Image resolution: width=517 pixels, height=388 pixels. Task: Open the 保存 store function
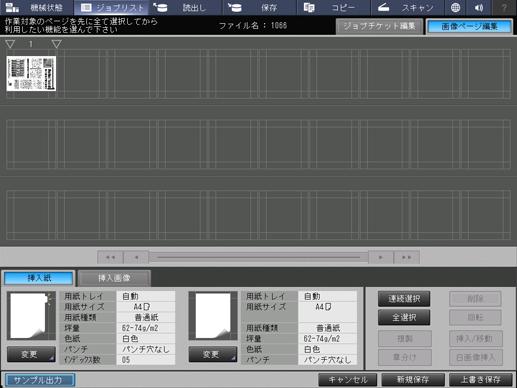259,7
